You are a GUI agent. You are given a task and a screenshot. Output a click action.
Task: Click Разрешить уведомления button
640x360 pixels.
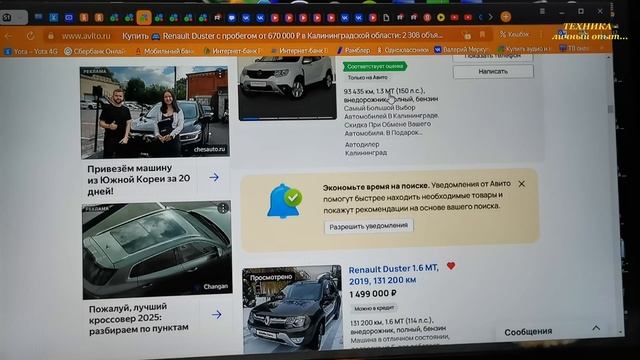tap(369, 226)
